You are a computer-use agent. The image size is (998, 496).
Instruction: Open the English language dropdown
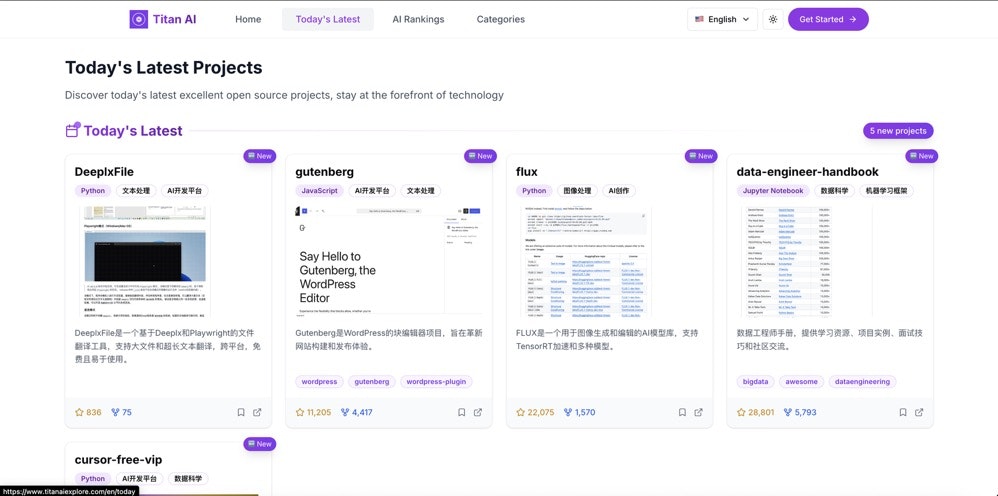[722, 19]
